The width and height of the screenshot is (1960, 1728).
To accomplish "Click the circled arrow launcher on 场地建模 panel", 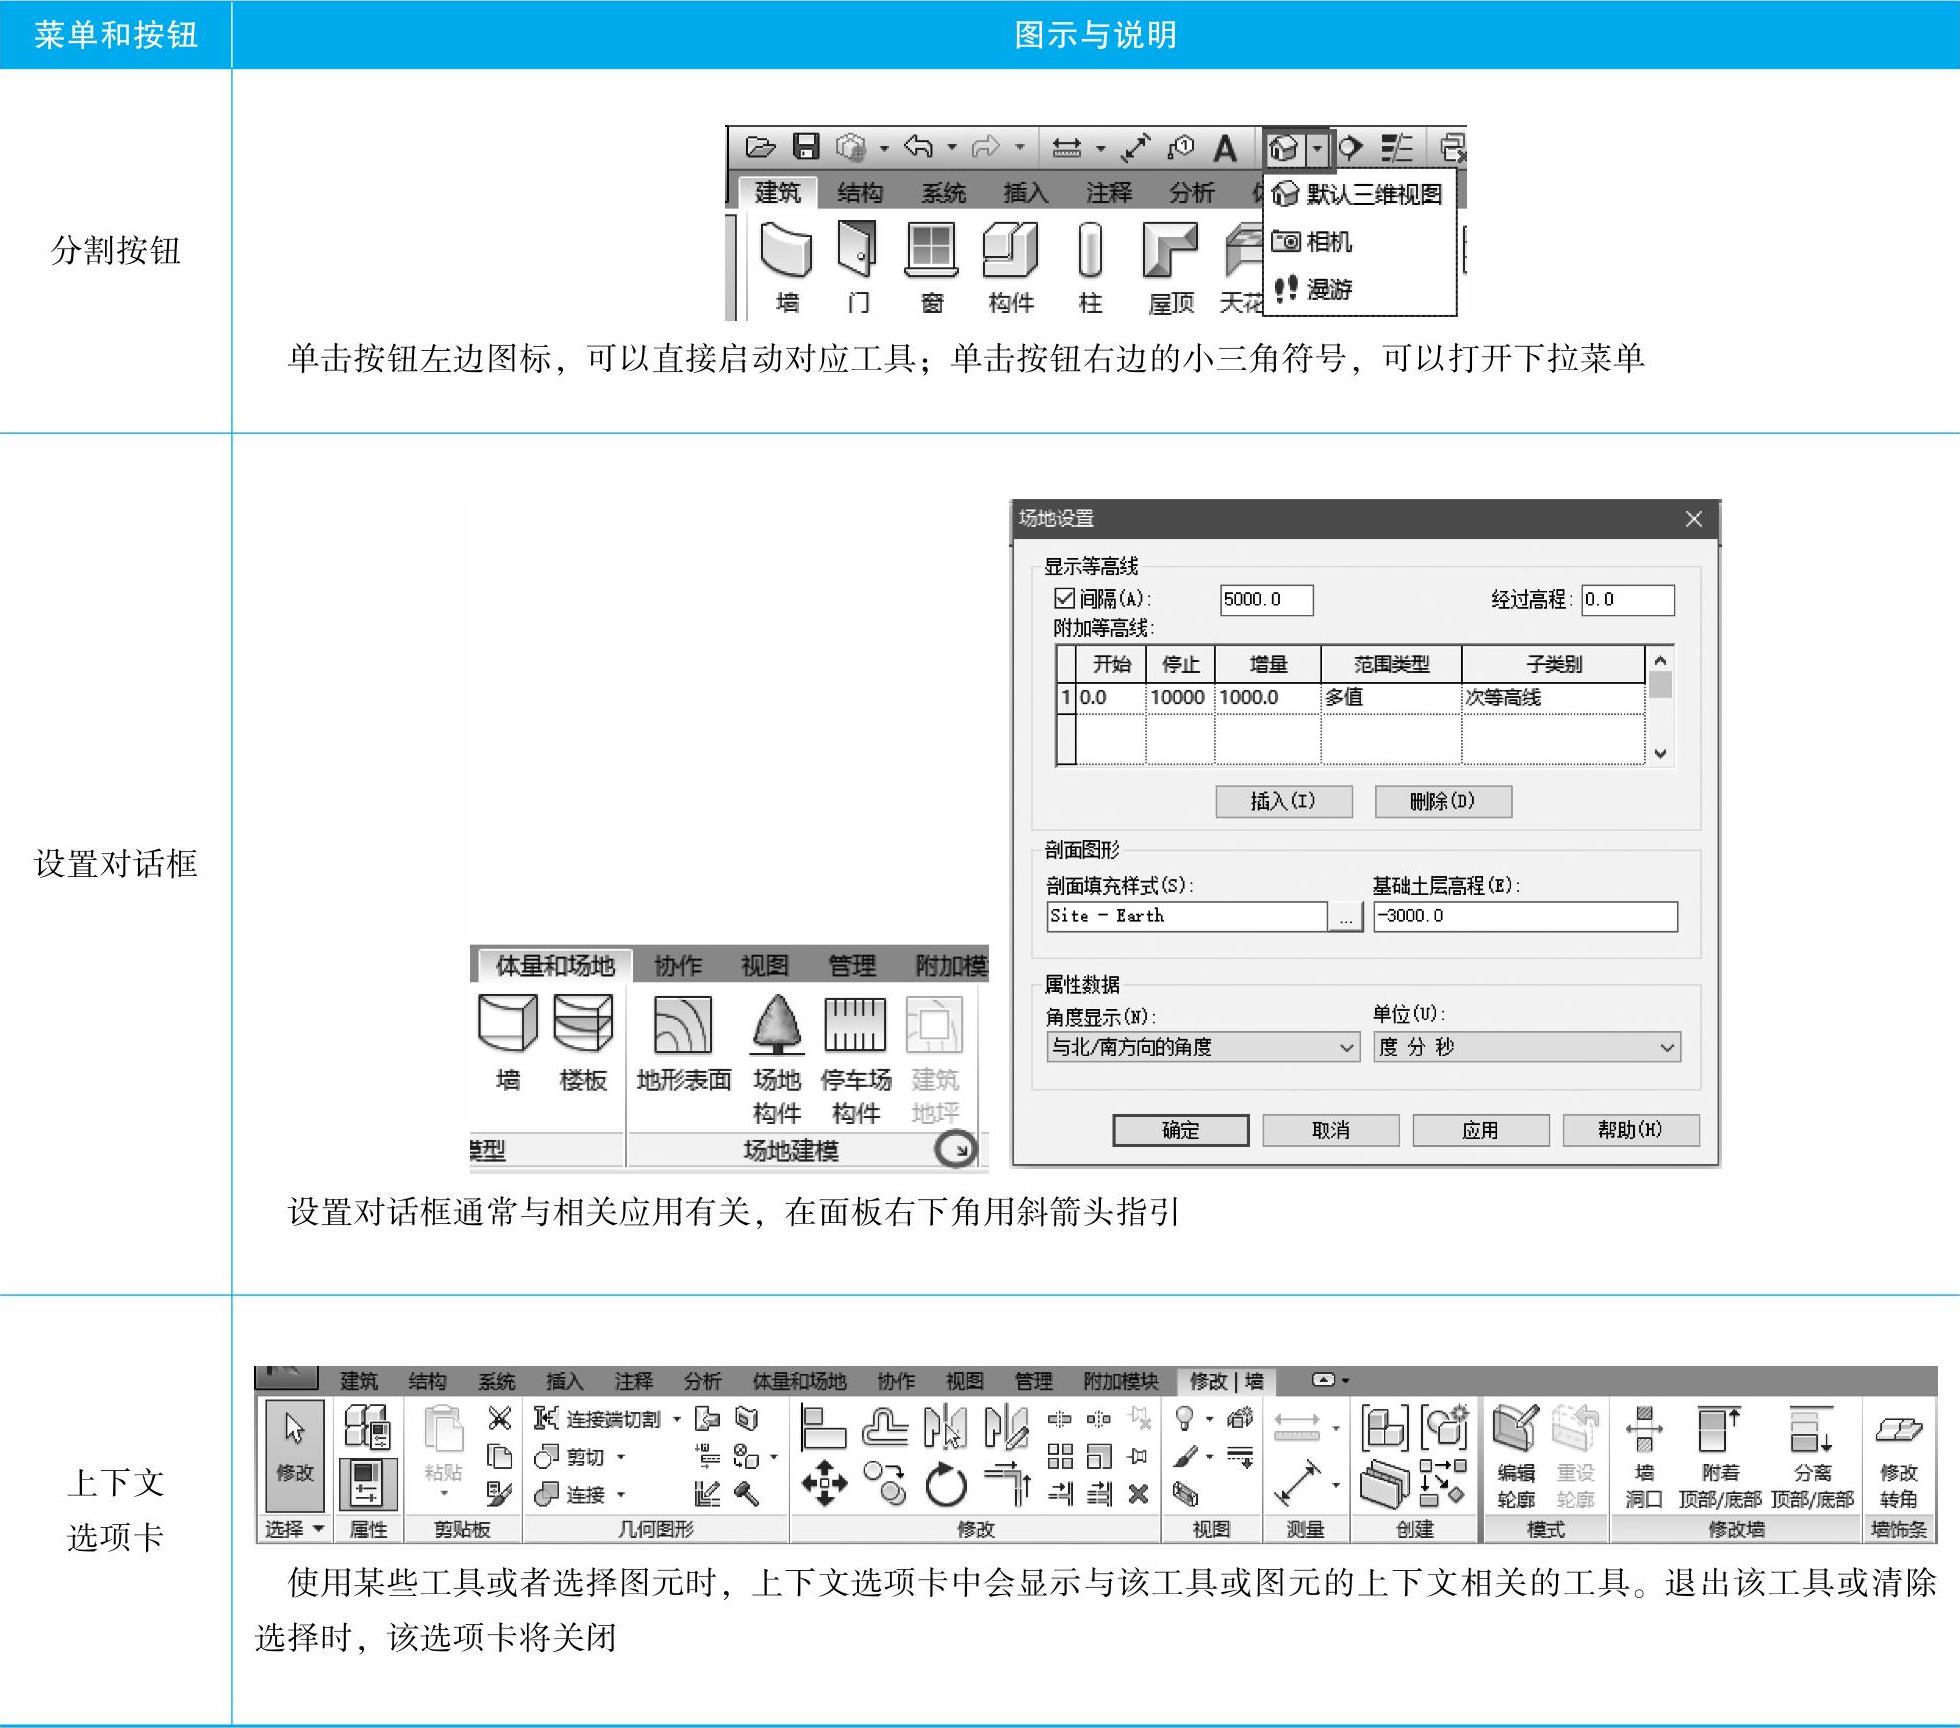I will 955,1149.
